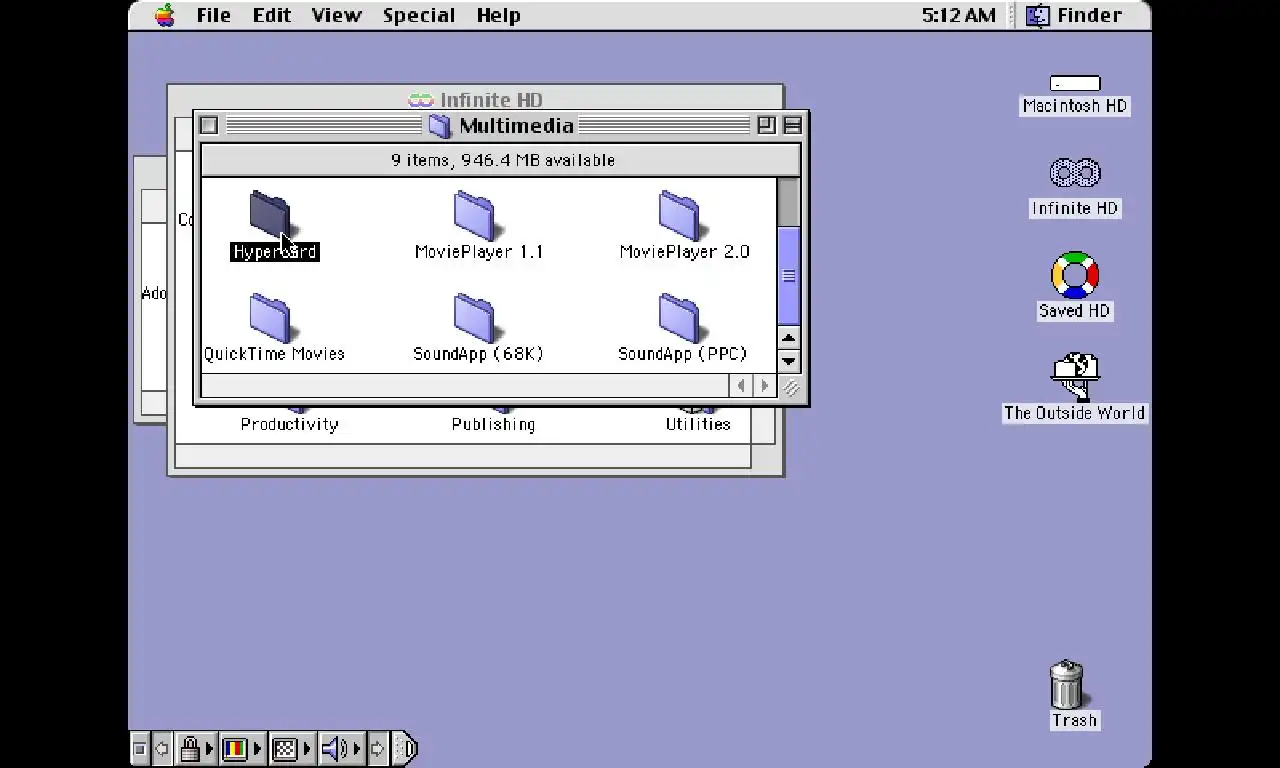Collapse the control strip using its end tab
The image size is (1280, 768).
(405, 748)
